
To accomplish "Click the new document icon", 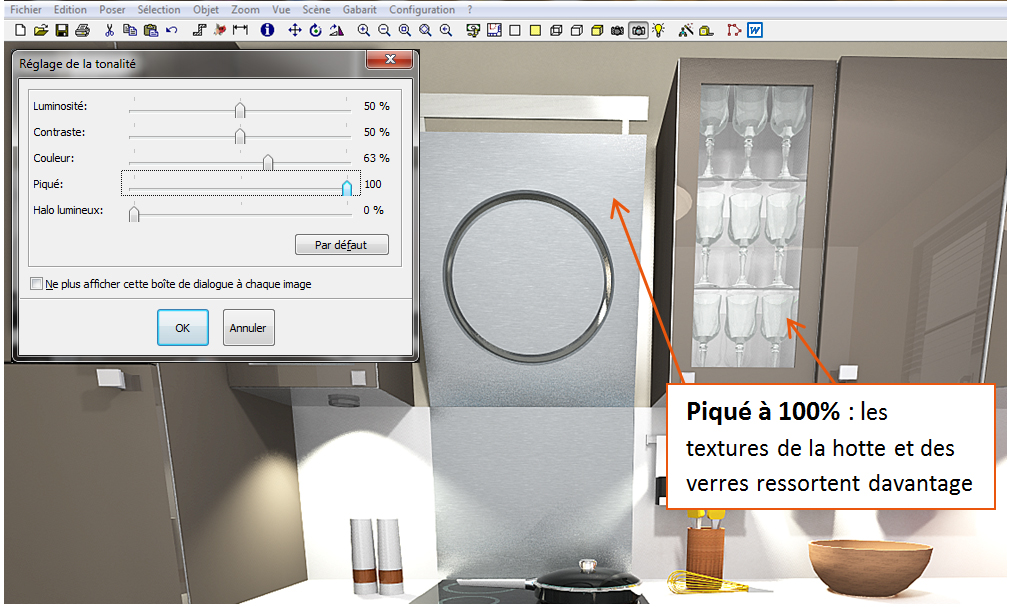I will point(22,30).
